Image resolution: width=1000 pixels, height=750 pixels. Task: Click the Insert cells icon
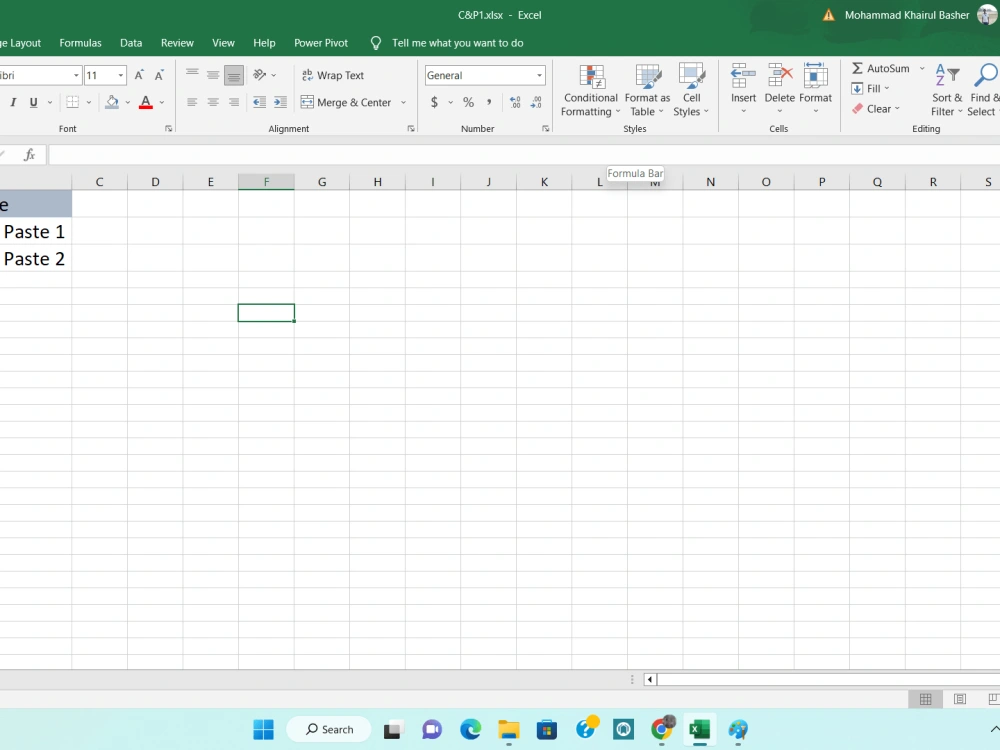[743, 76]
